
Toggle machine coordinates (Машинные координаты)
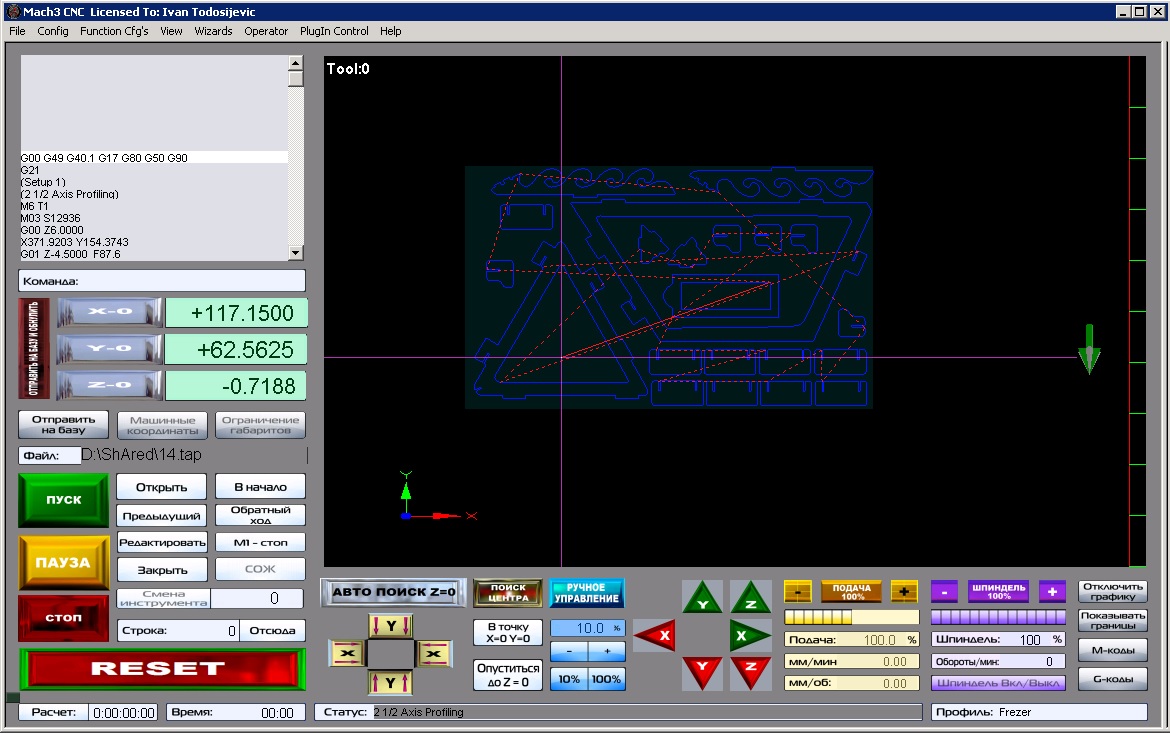162,425
